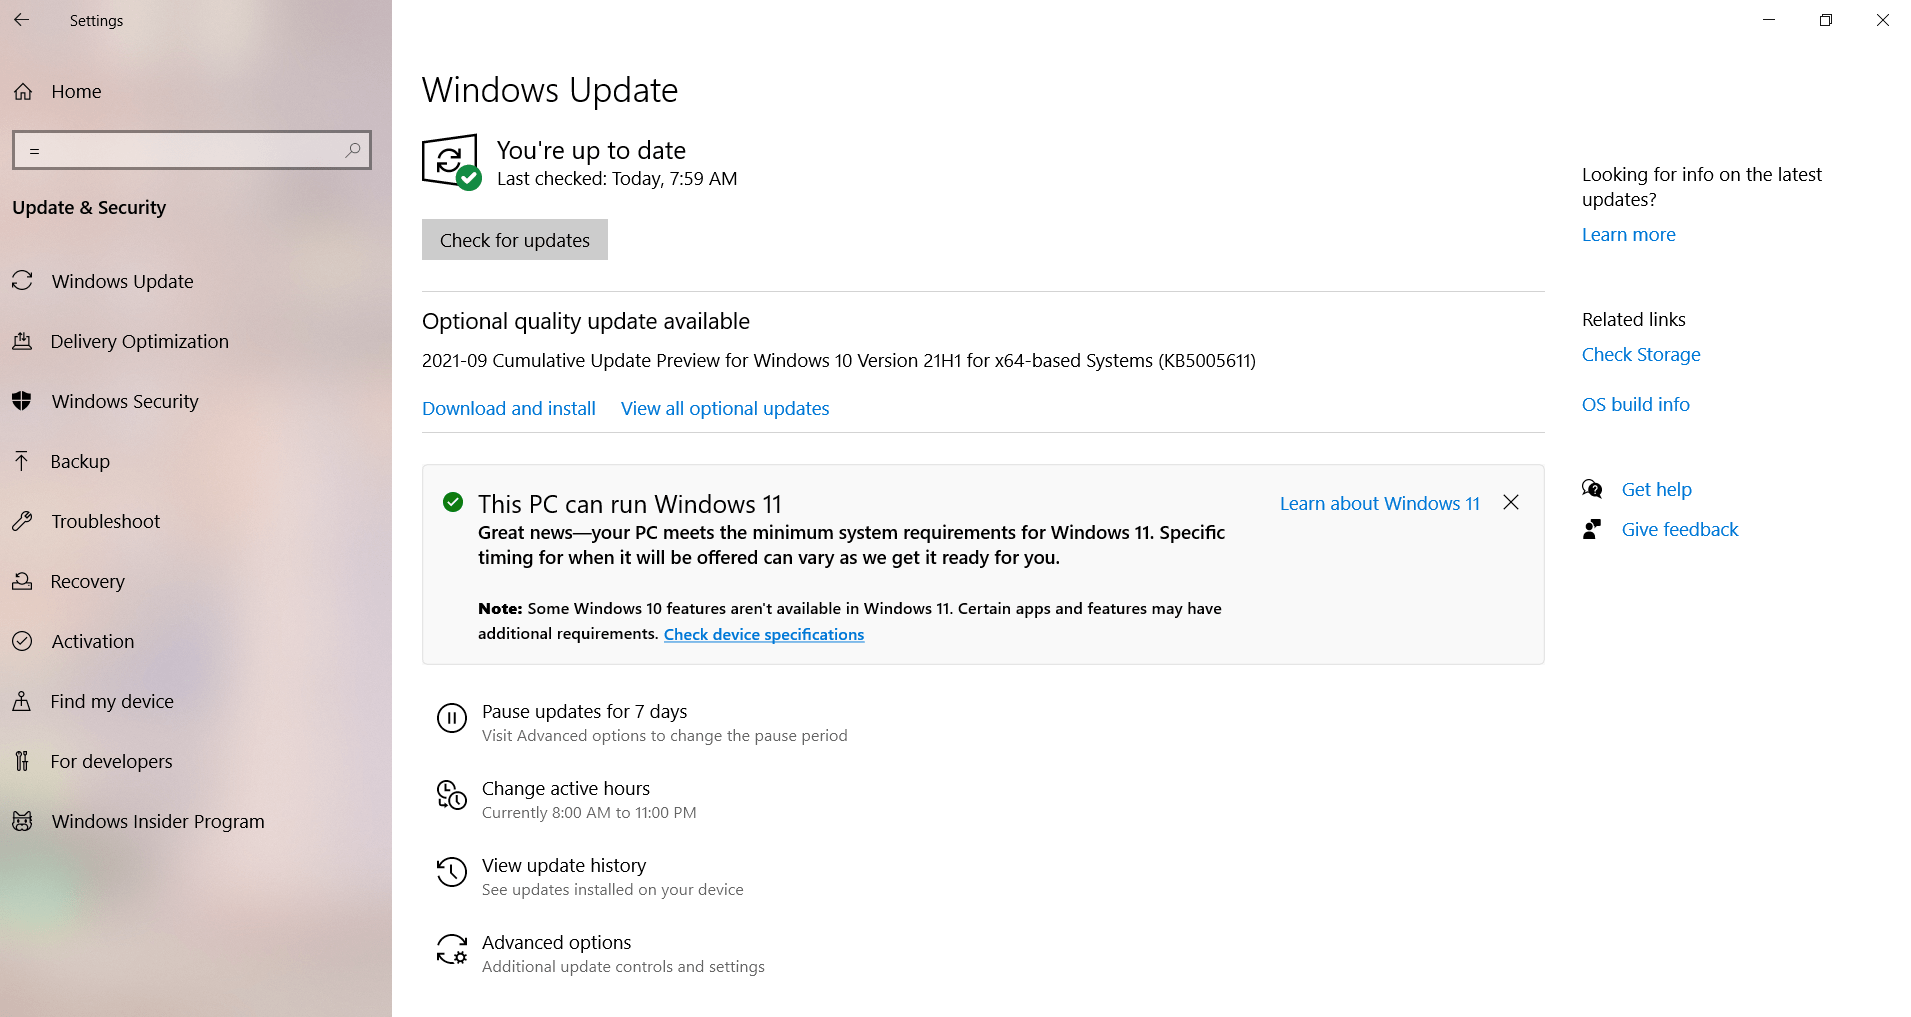Go to the Troubleshoot section
Screen dimensions: 1911x1017
105,522
